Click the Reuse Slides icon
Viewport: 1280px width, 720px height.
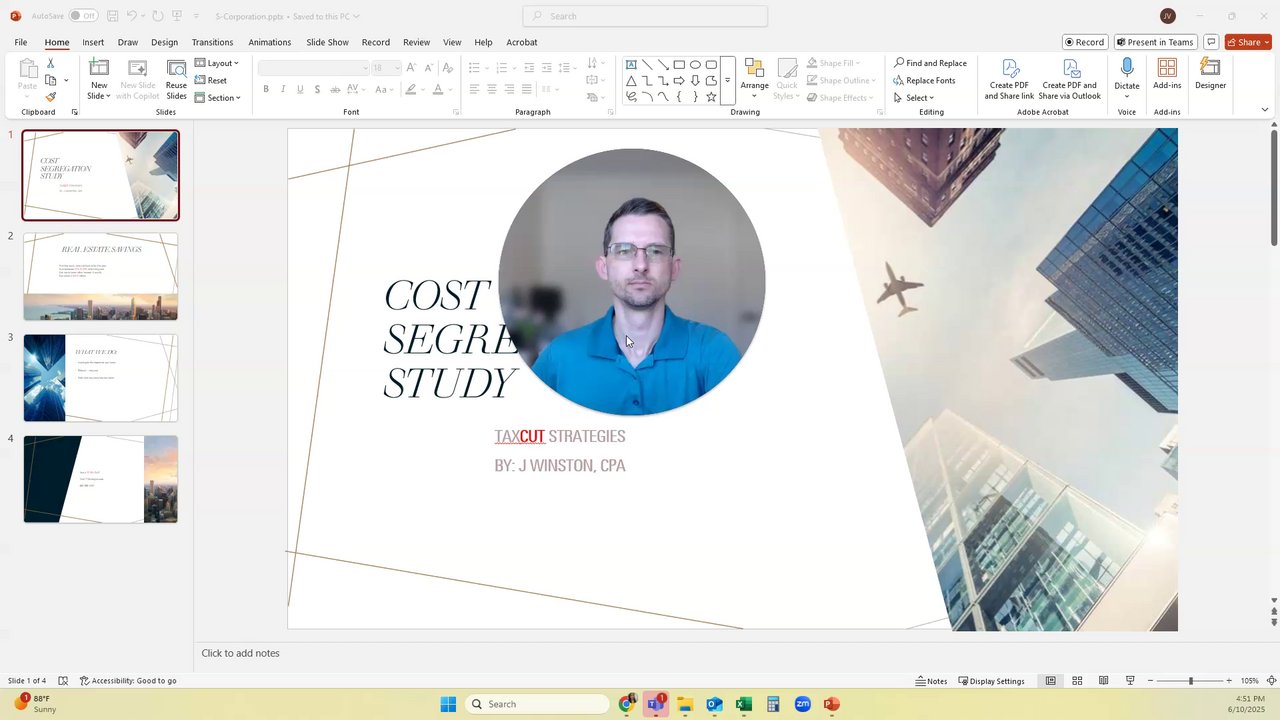[x=176, y=79]
